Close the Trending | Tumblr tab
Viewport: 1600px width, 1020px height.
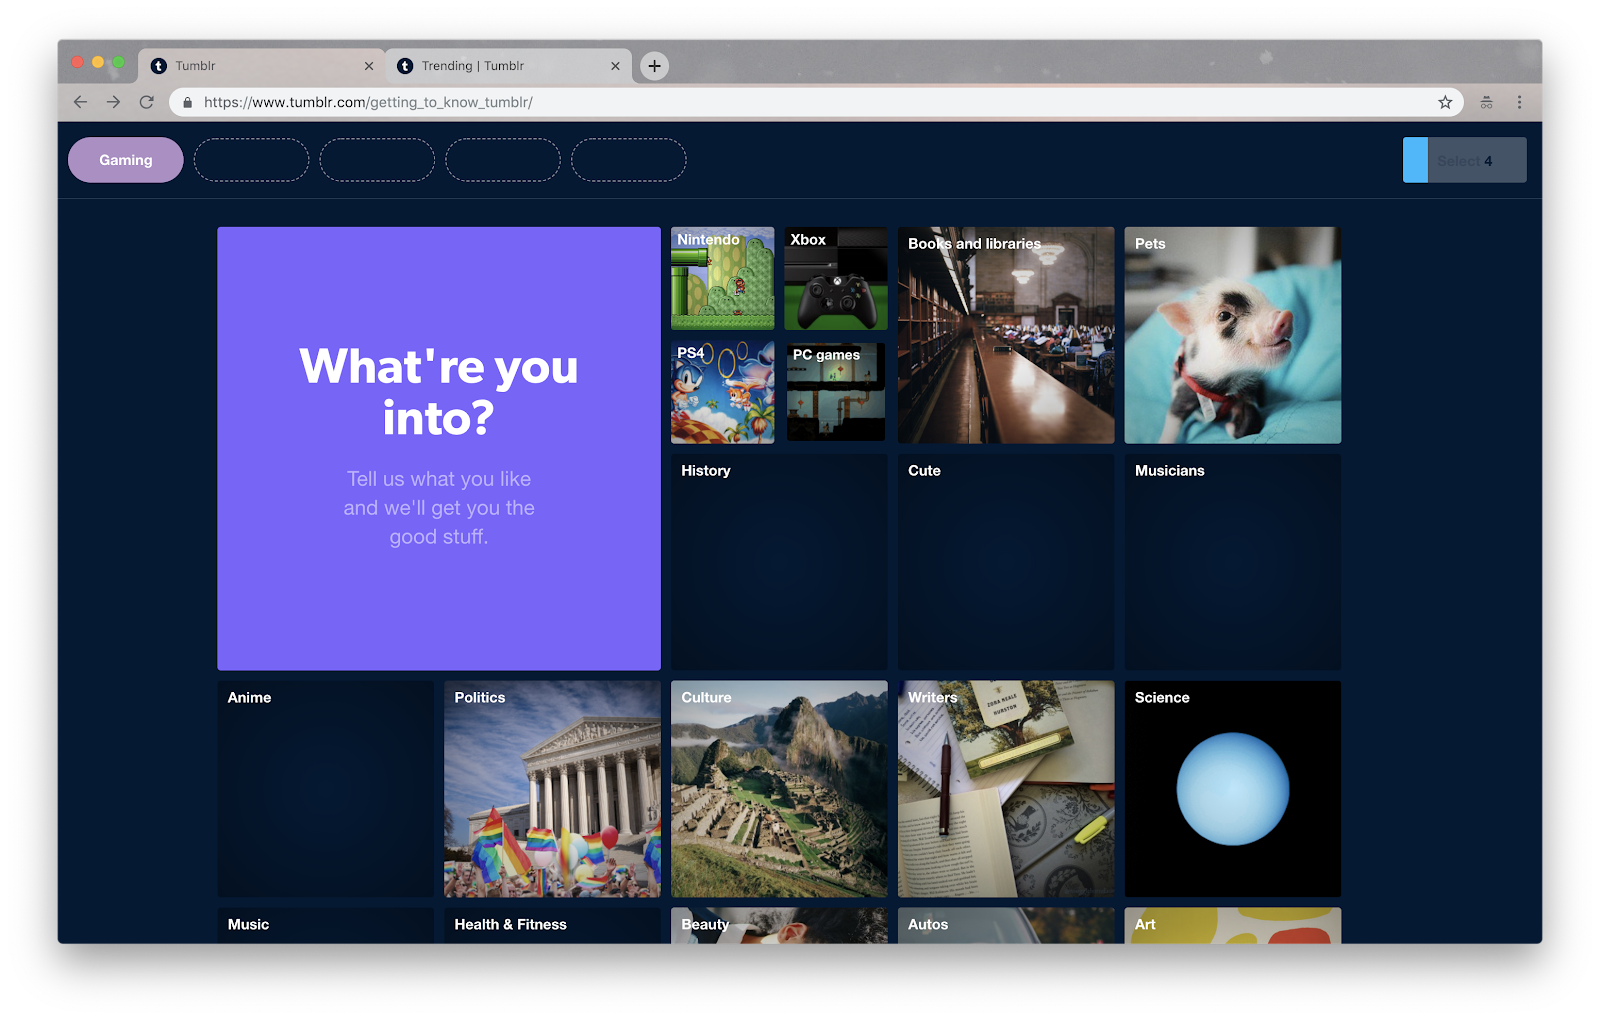coord(615,66)
